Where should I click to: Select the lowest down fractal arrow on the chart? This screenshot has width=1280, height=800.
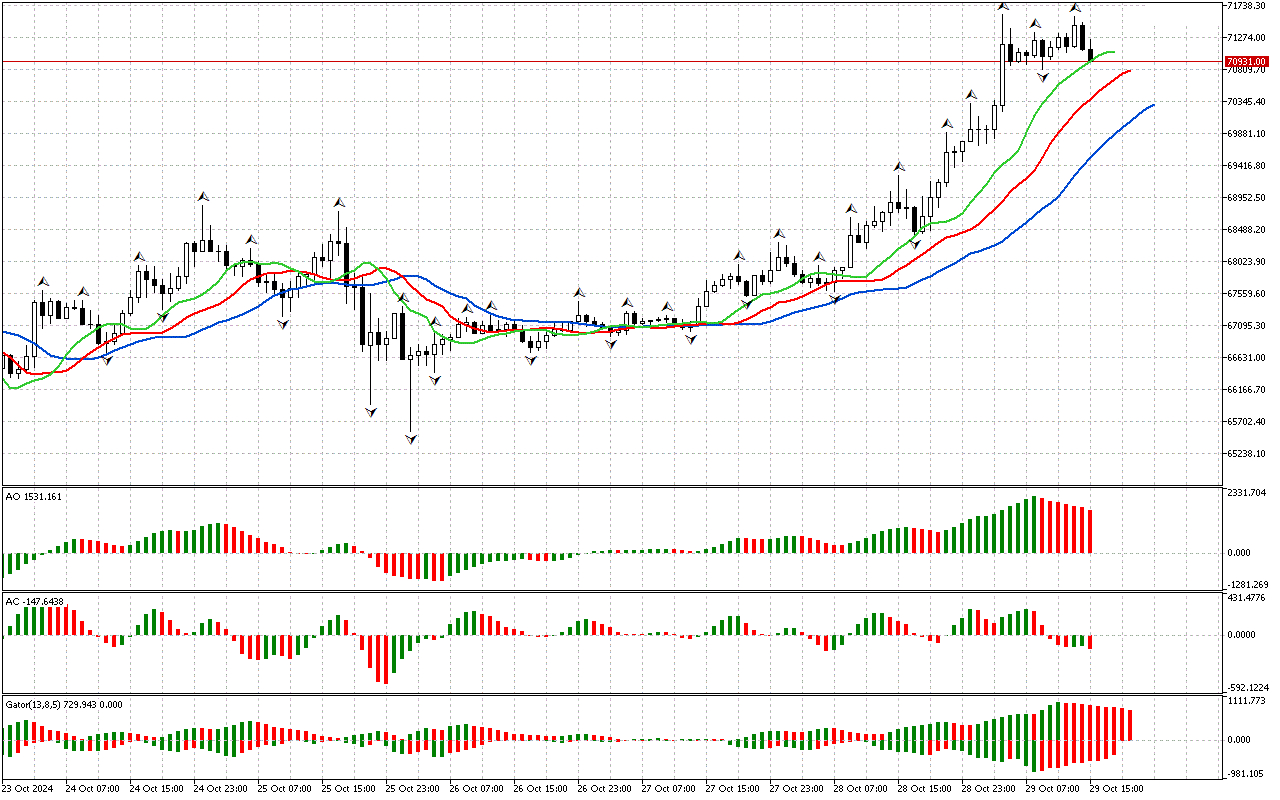click(411, 438)
